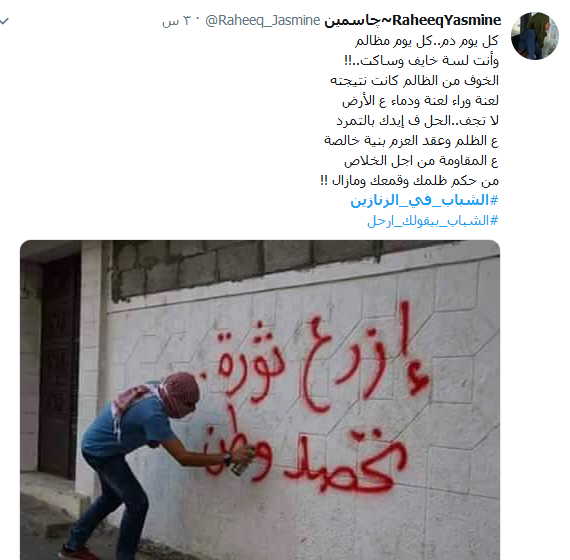Click the line الخوف من الظالم كانت نتيجته
Image resolution: width=570 pixels, height=560 pixels.
[414, 81]
